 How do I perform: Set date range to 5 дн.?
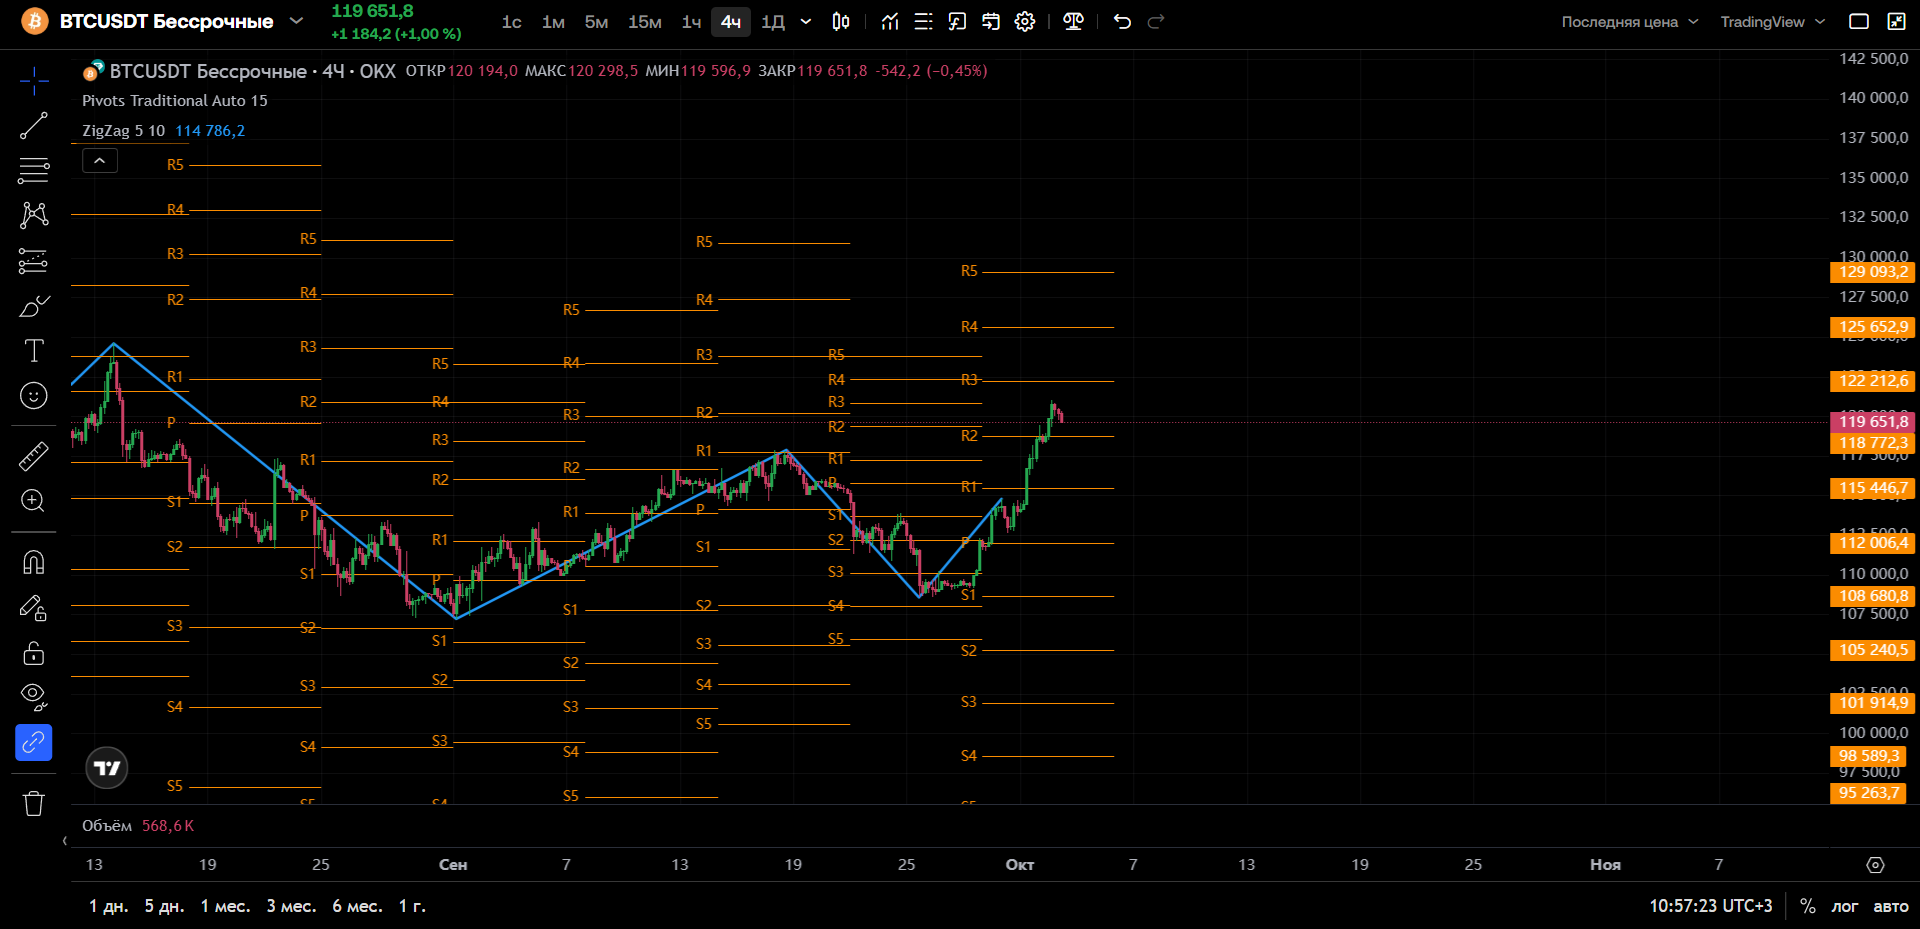[165, 906]
